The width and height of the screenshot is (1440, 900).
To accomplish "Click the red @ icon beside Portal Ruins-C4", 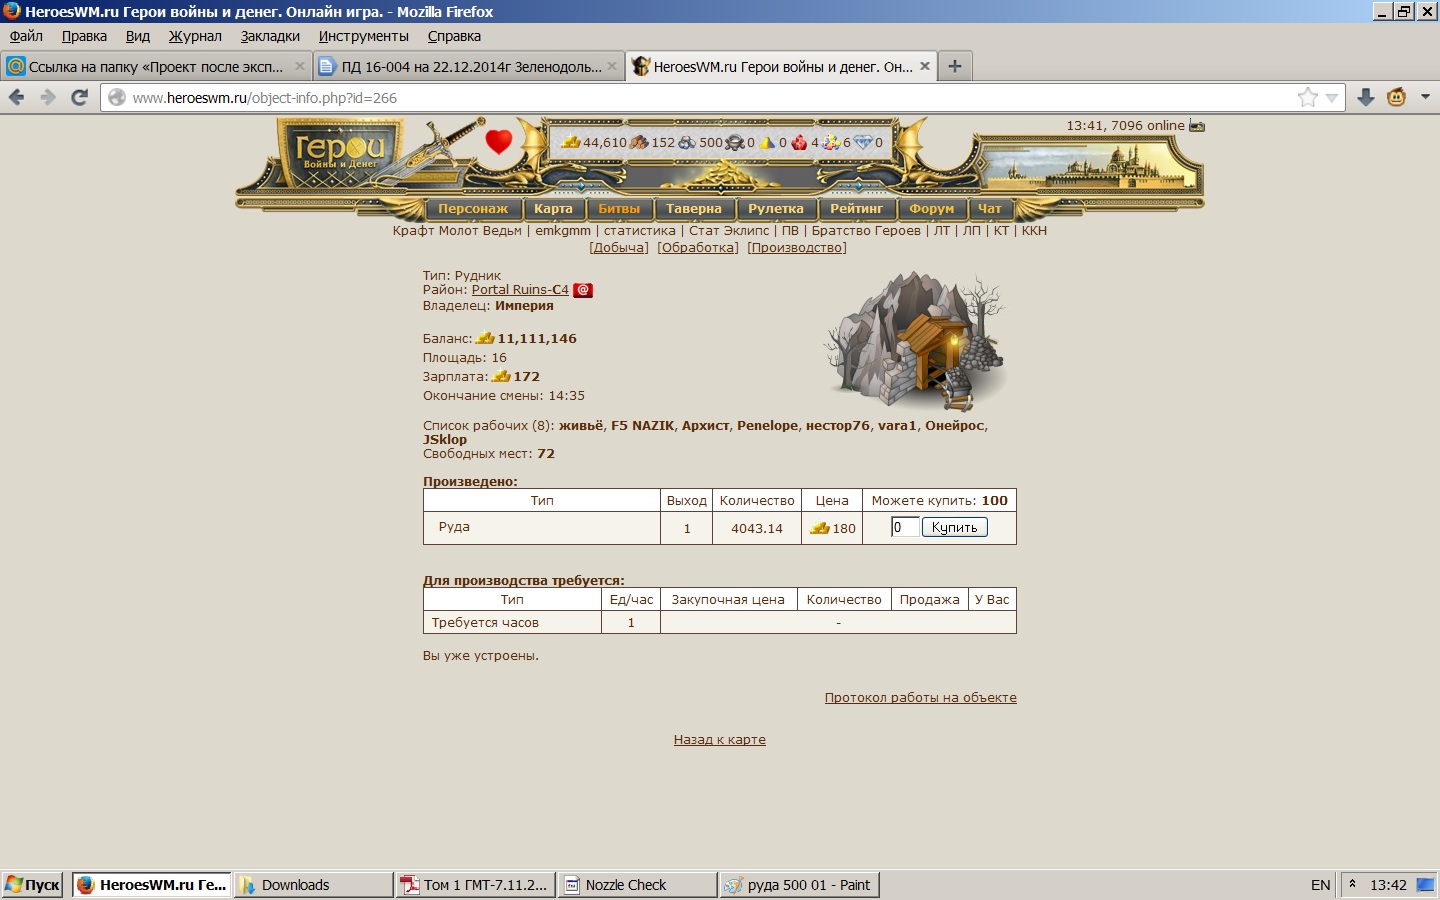I will click(583, 290).
